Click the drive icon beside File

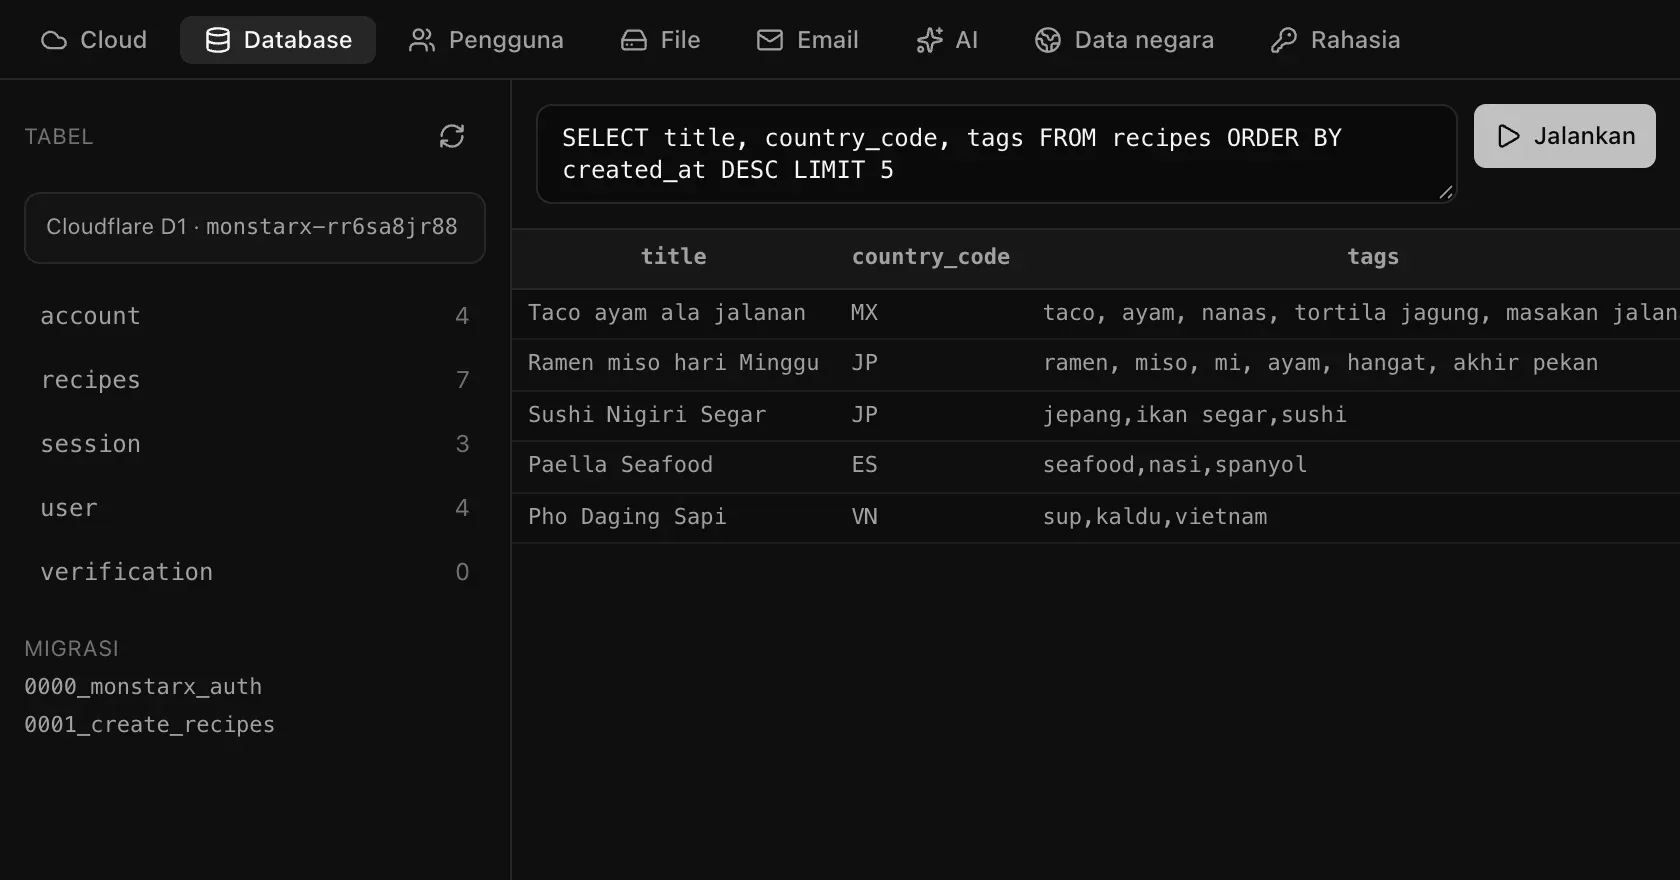(634, 40)
